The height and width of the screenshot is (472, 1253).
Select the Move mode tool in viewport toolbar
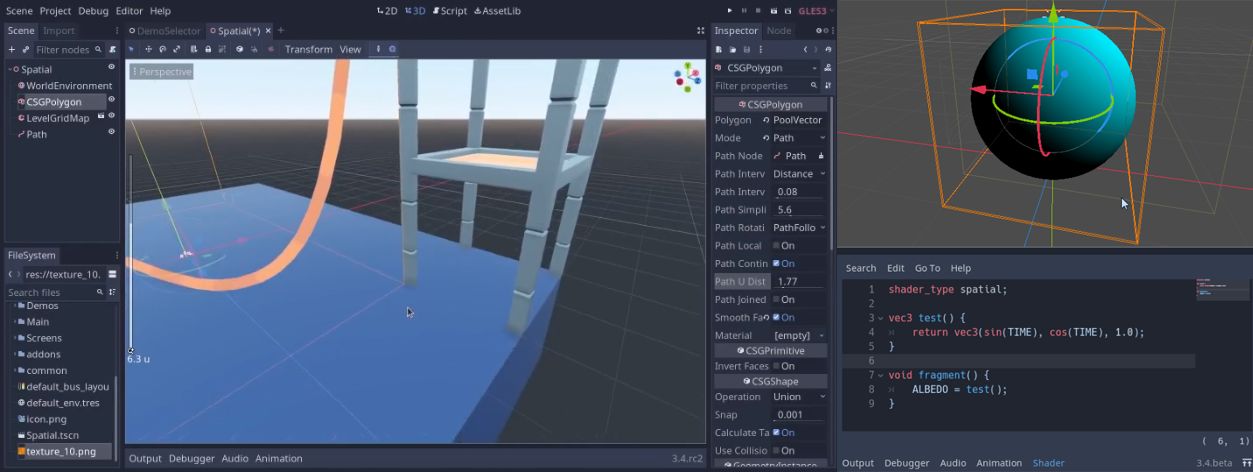pyautogui.click(x=147, y=49)
